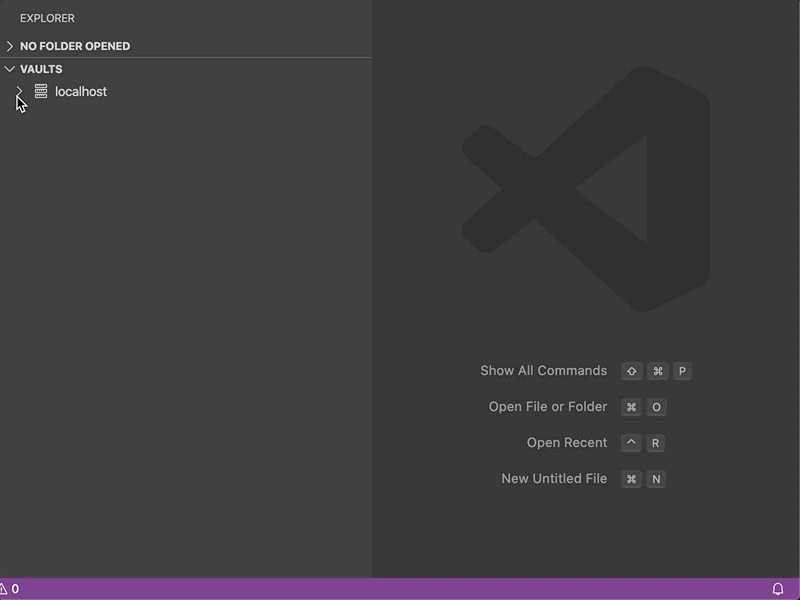Click the localhost server icon
This screenshot has height=600, width=800.
[41, 91]
